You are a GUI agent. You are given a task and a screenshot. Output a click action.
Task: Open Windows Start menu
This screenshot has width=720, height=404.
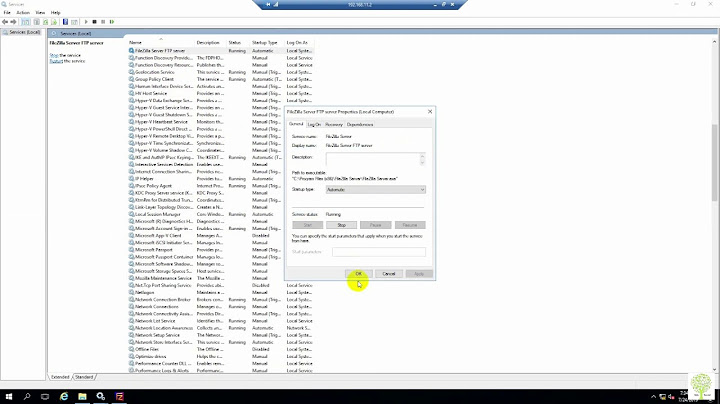(9, 397)
